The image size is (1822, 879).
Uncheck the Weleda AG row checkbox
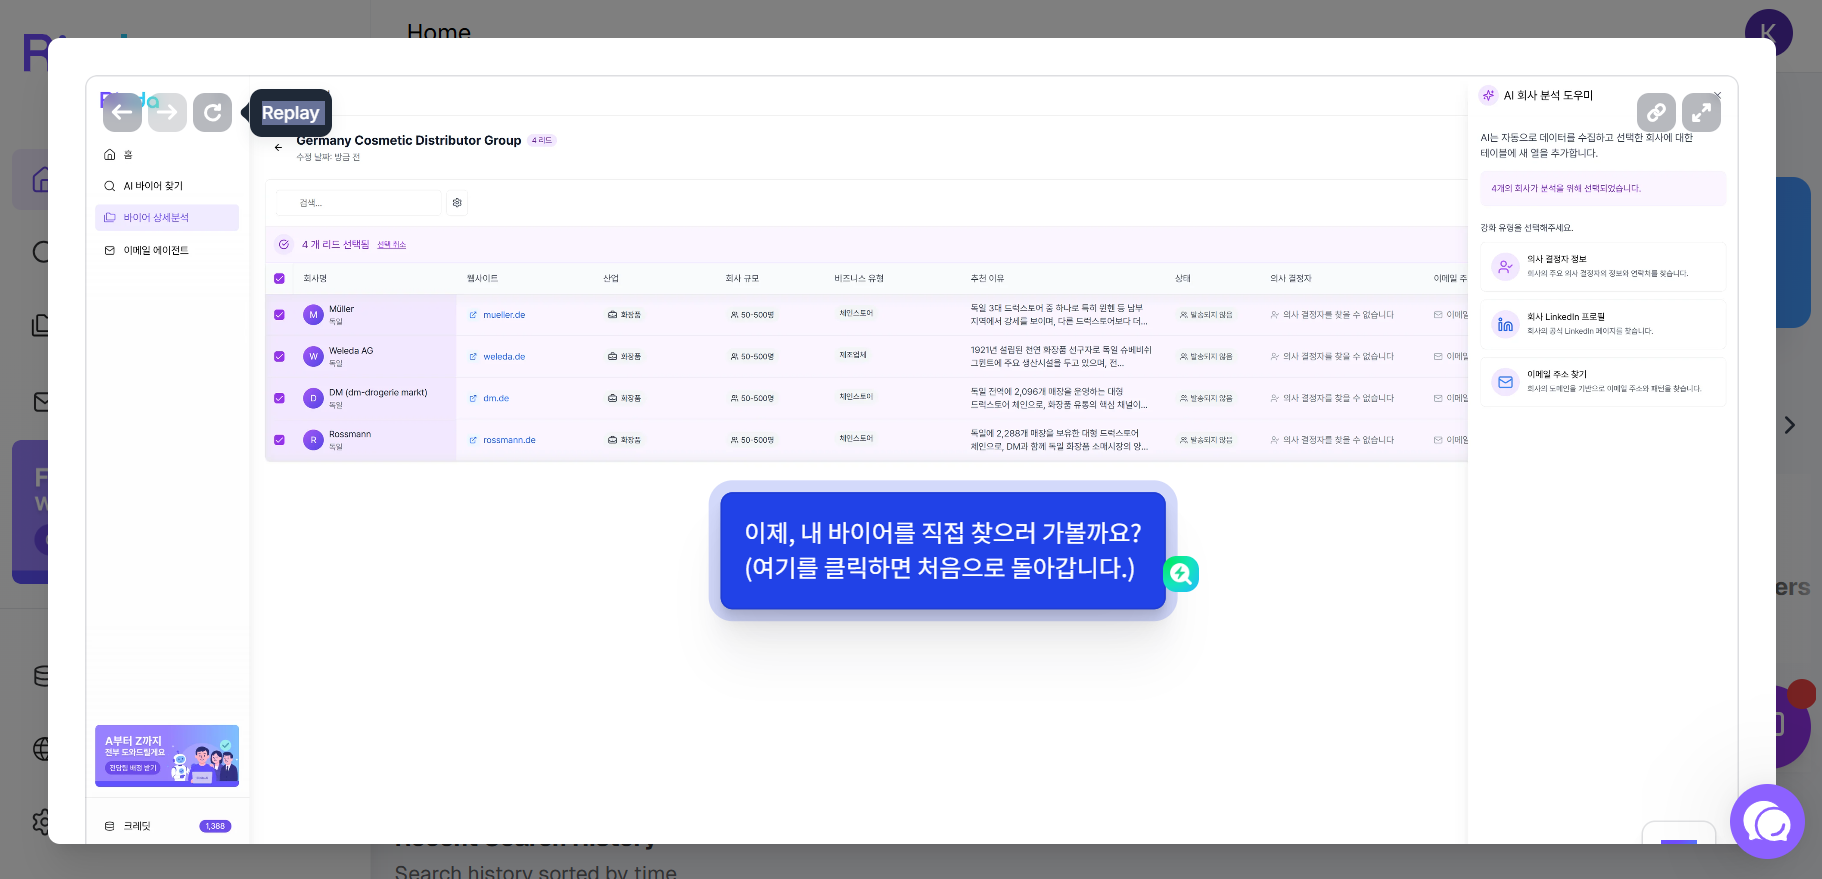pos(279,356)
